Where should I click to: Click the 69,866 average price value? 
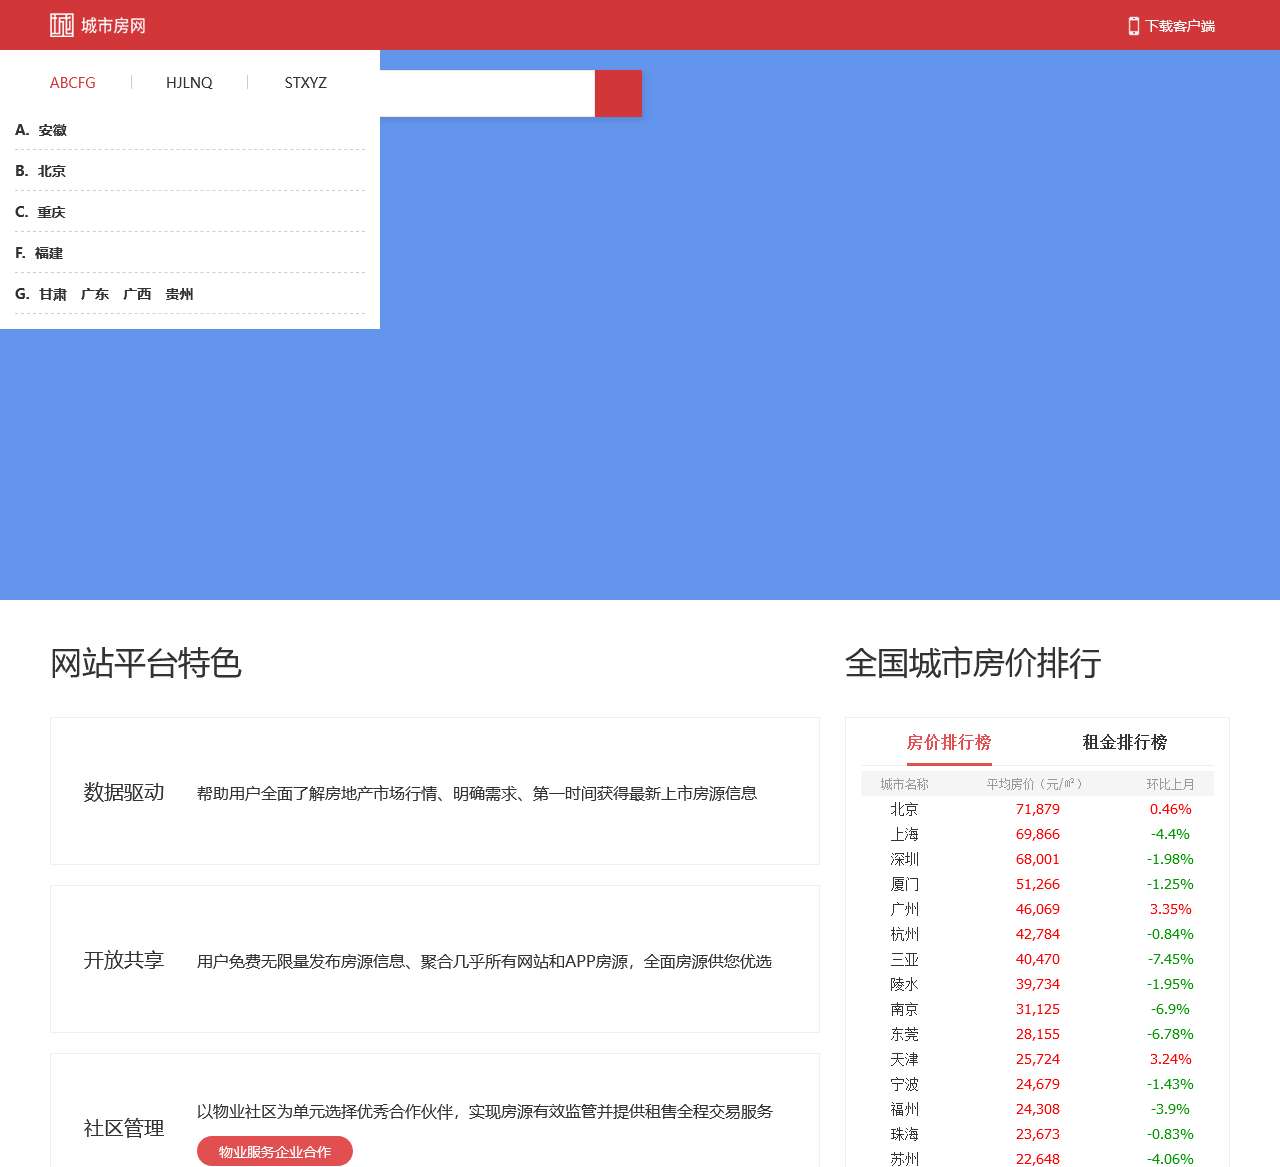[1038, 834]
